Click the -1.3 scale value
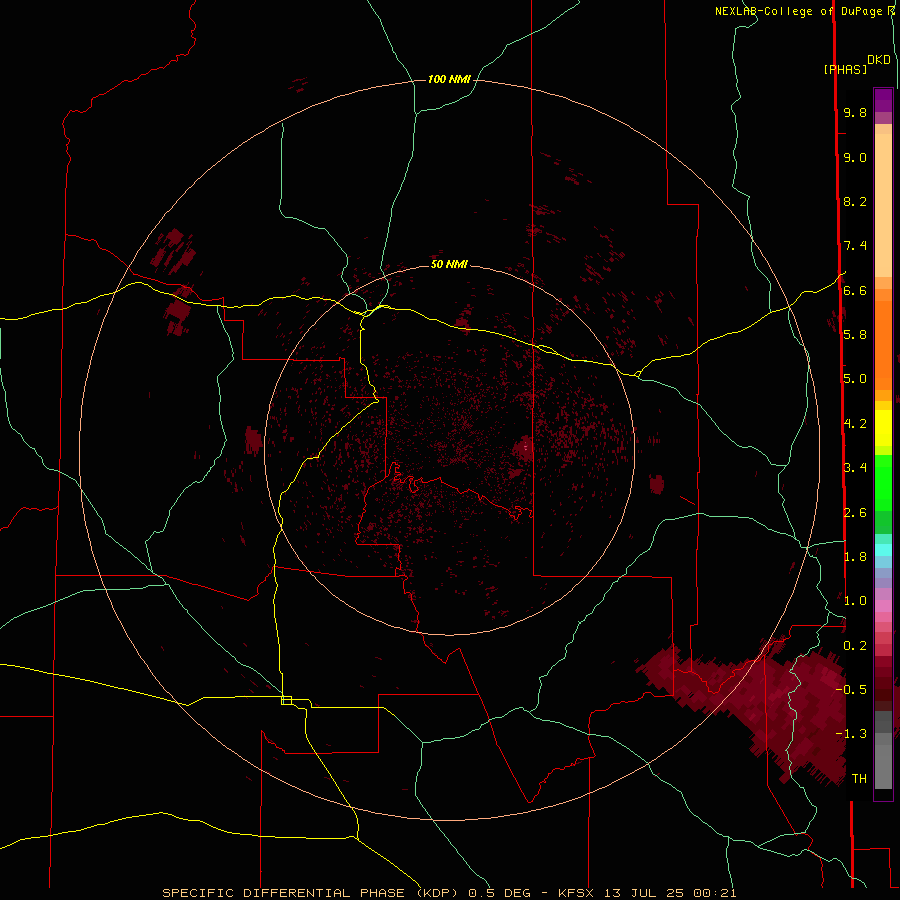 coord(852,734)
